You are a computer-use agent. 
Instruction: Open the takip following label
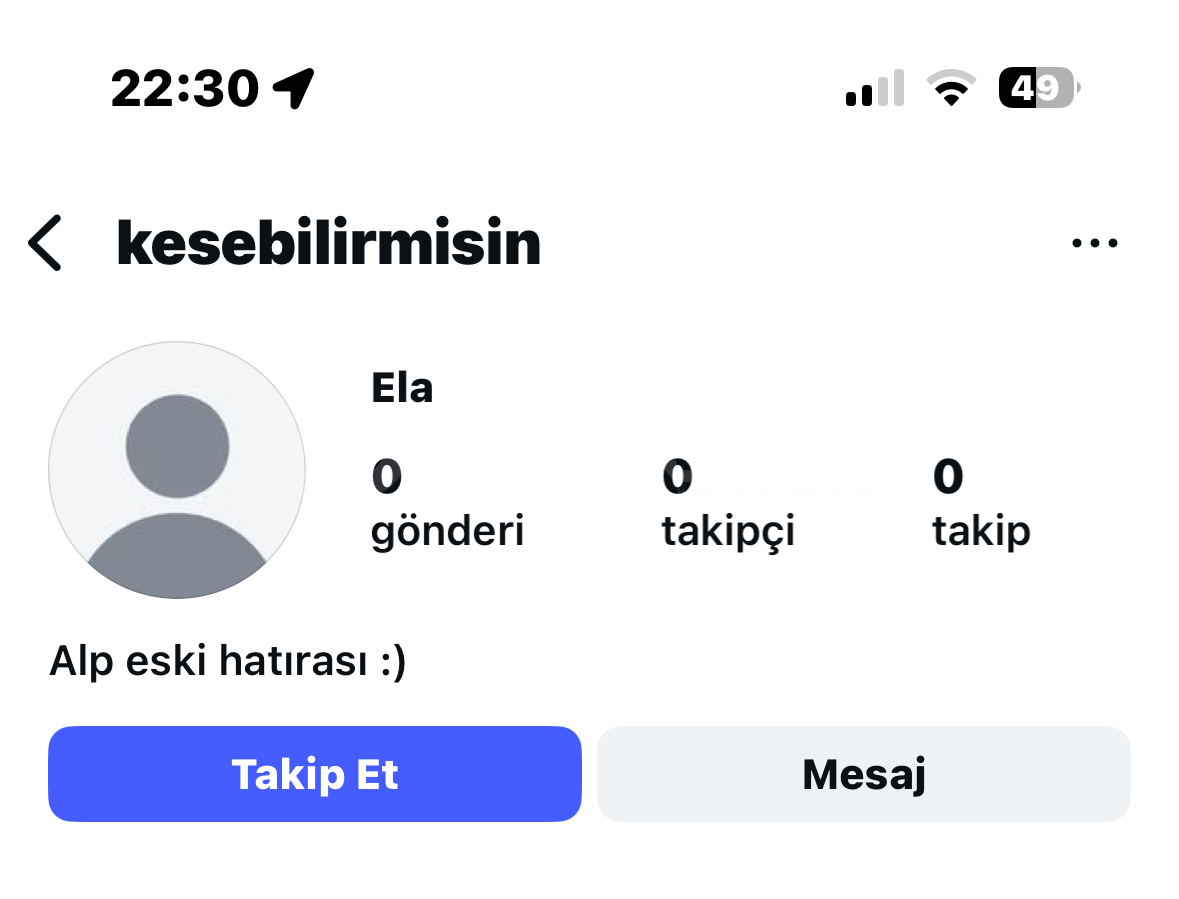981,531
